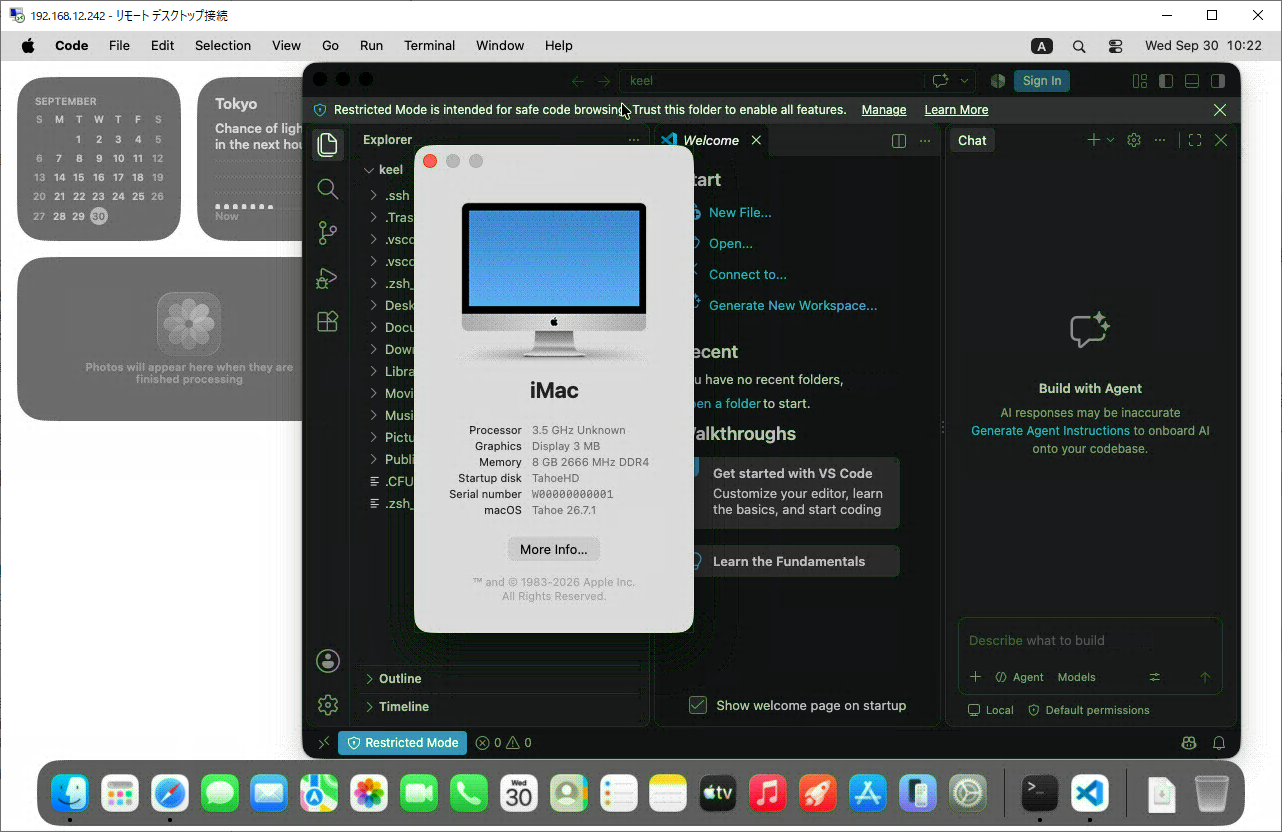The width and height of the screenshot is (1282, 832).
Task: Open Spotlight search in menu bar
Action: click(1079, 46)
